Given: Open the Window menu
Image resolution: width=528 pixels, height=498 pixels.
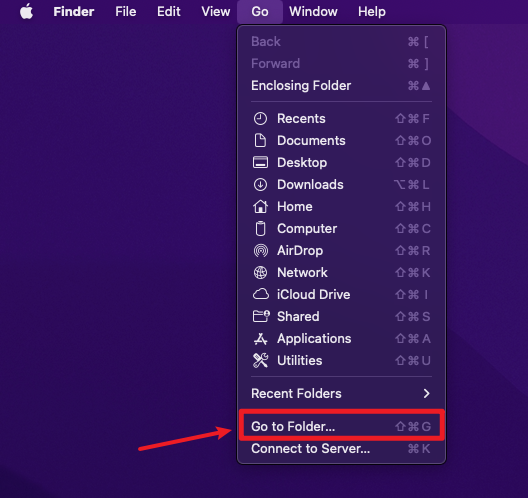Looking at the screenshot, I should pos(313,12).
